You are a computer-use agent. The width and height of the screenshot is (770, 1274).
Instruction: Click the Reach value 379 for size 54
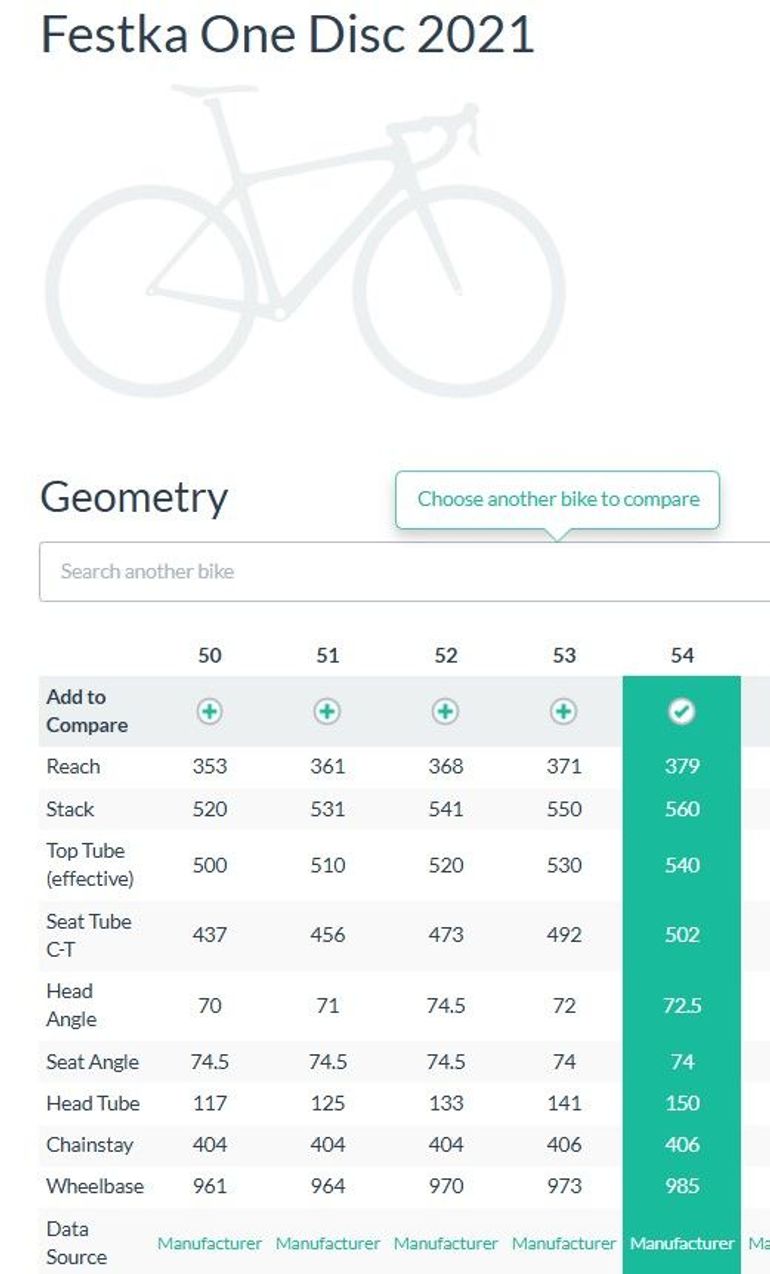pos(681,767)
